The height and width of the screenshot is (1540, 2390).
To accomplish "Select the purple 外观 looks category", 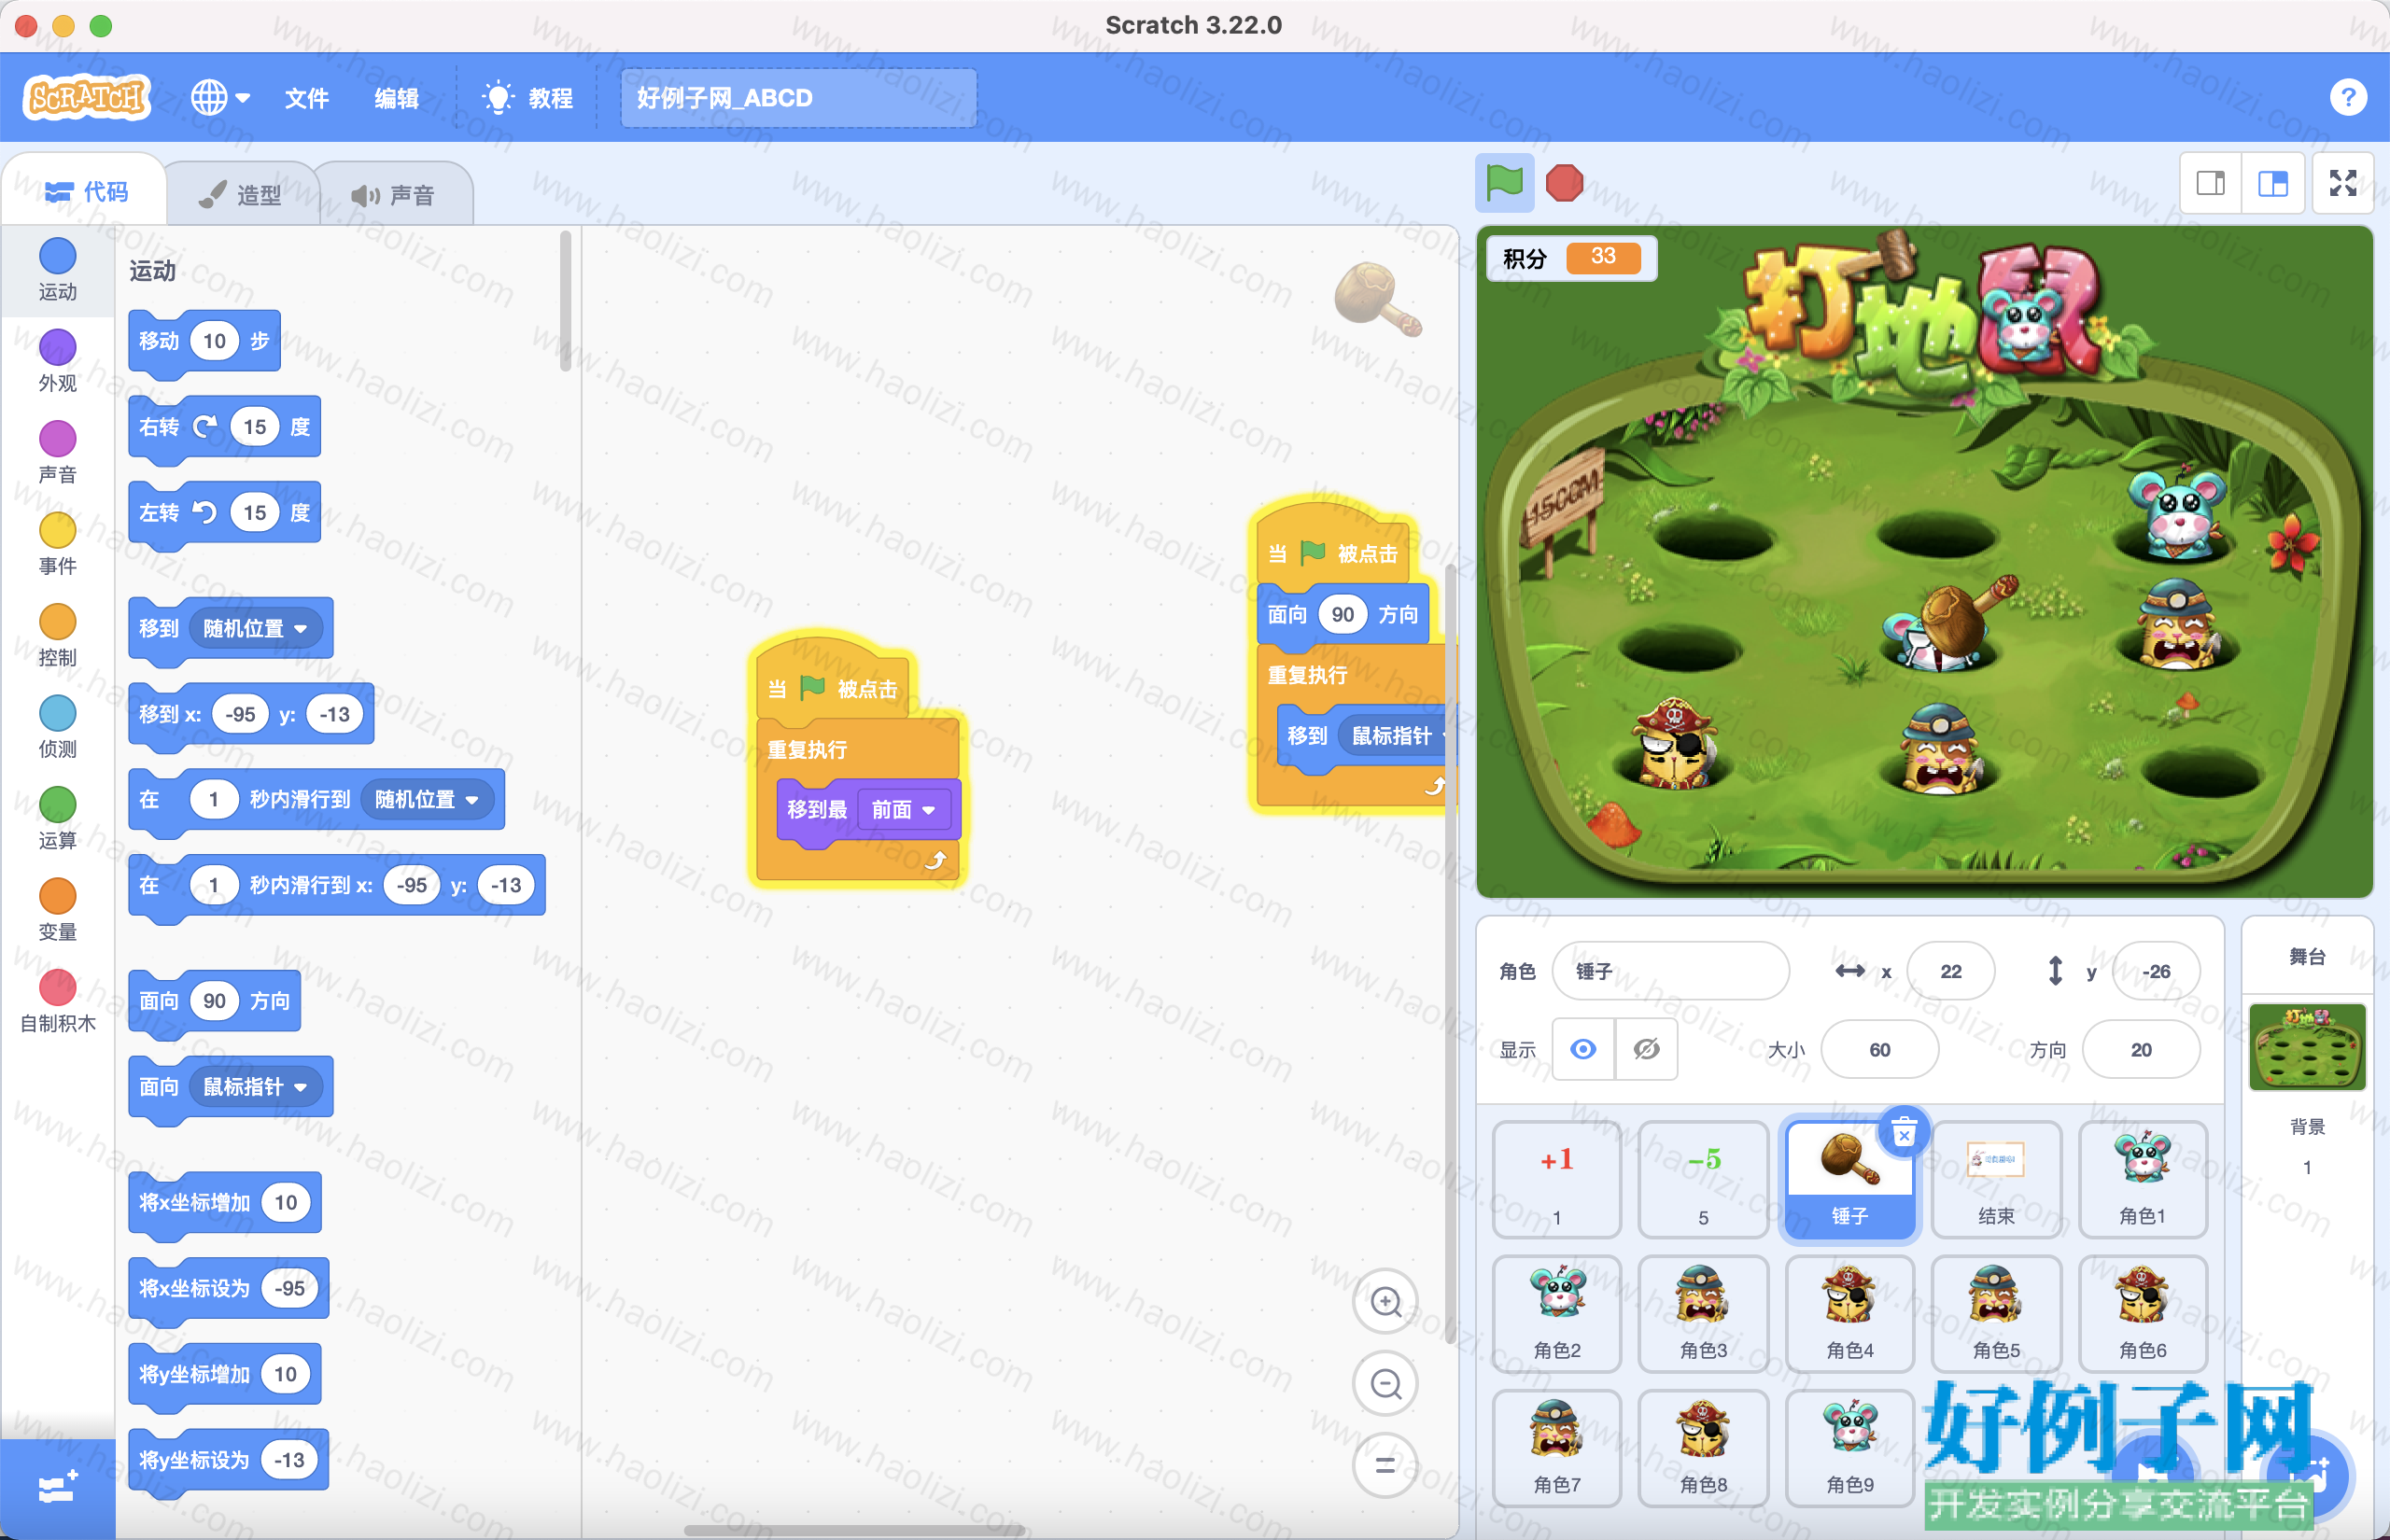I will (x=57, y=361).
